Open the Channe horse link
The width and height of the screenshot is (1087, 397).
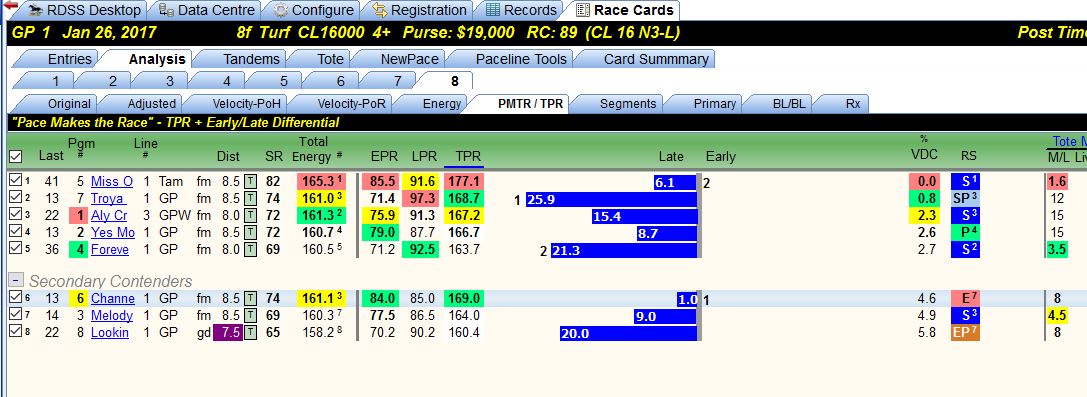point(113,299)
